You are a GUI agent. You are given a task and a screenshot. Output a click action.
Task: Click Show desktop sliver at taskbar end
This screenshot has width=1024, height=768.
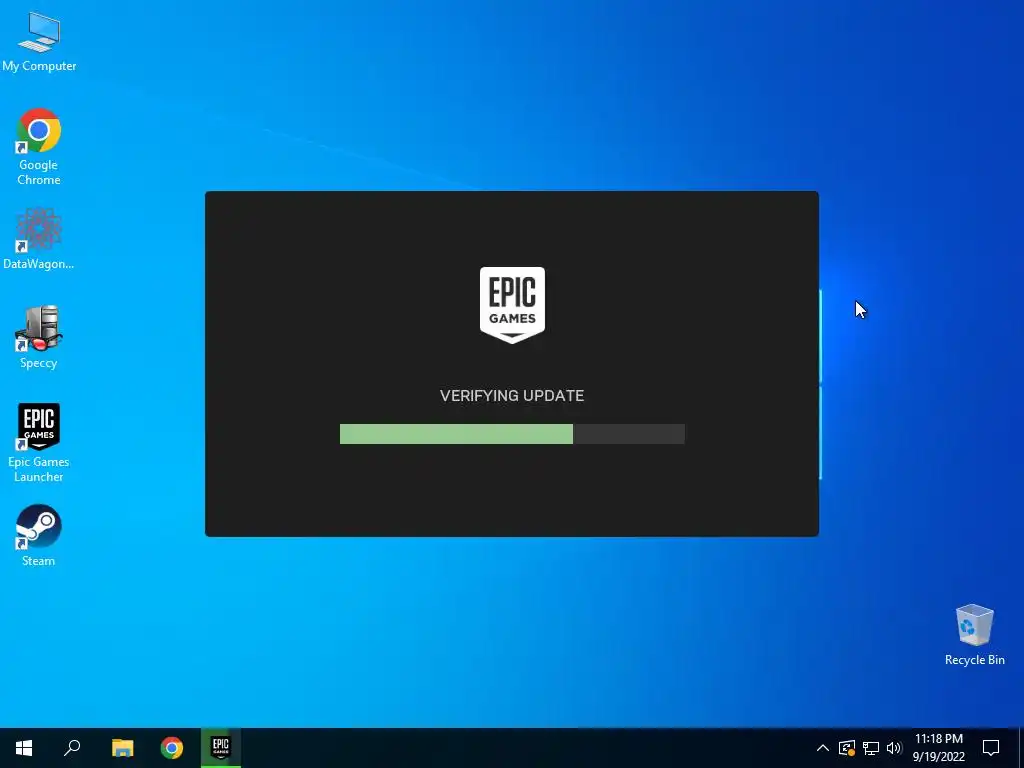(x=1021, y=748)
